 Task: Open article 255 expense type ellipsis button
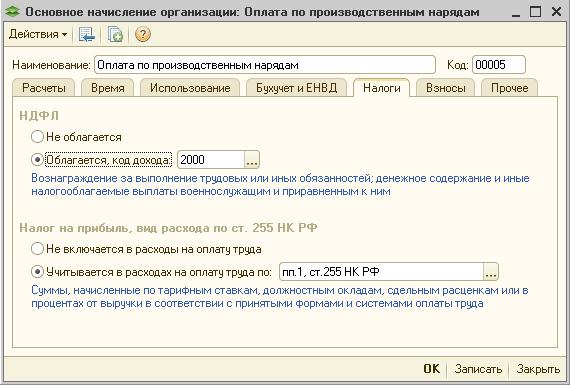(491, 272)
